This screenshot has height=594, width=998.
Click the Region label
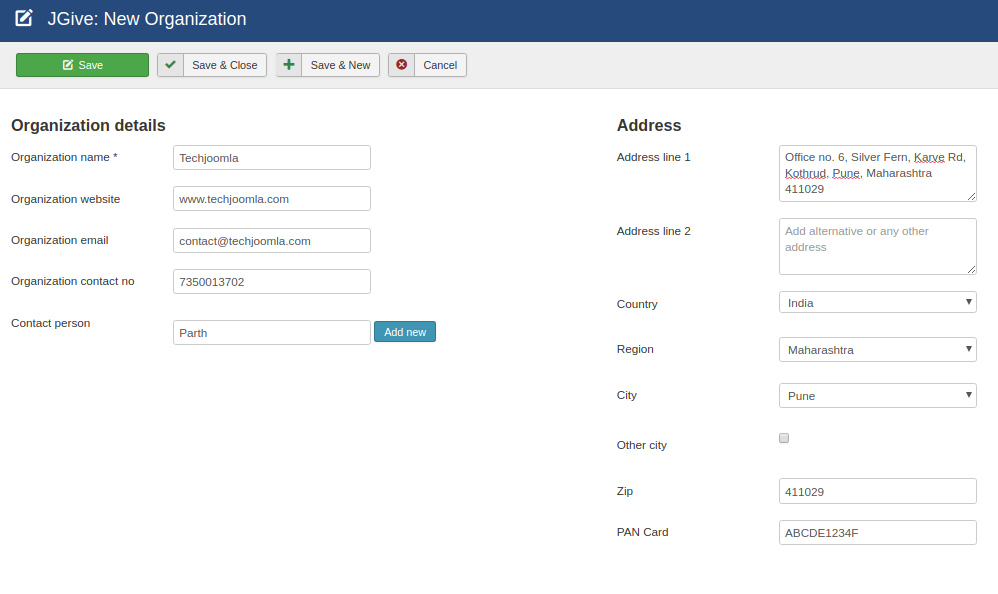[x=635, y=349]
